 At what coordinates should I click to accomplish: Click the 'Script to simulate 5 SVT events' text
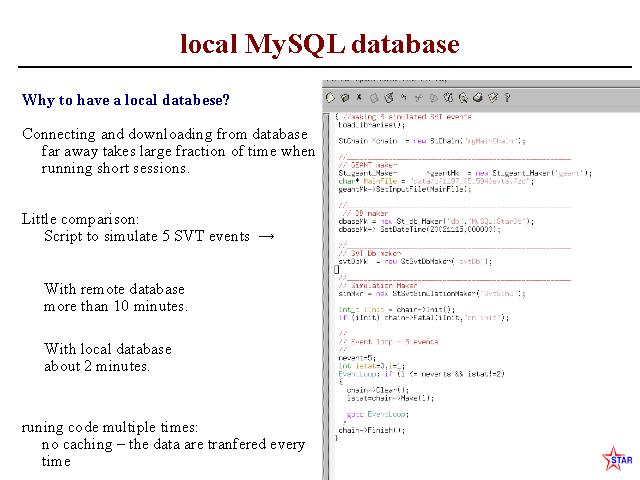(147, 236)
